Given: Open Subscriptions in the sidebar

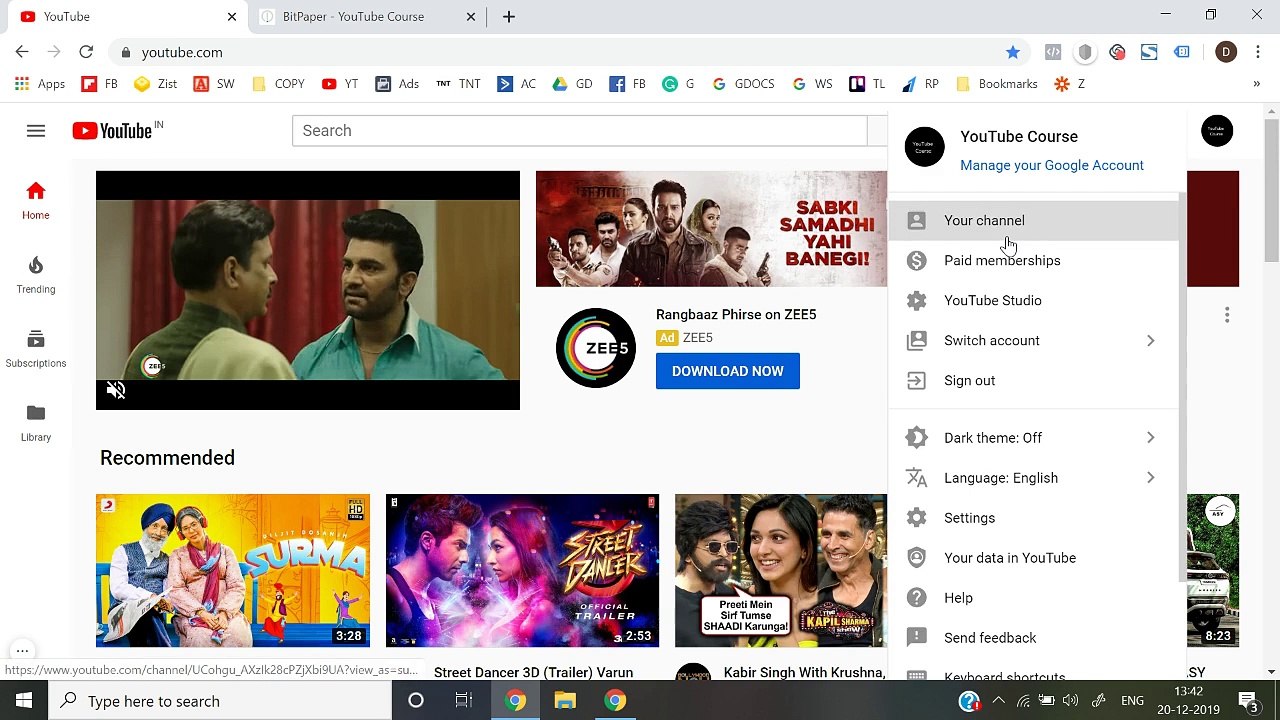Looking at the screenshot, I should click(x=36, y=348).
